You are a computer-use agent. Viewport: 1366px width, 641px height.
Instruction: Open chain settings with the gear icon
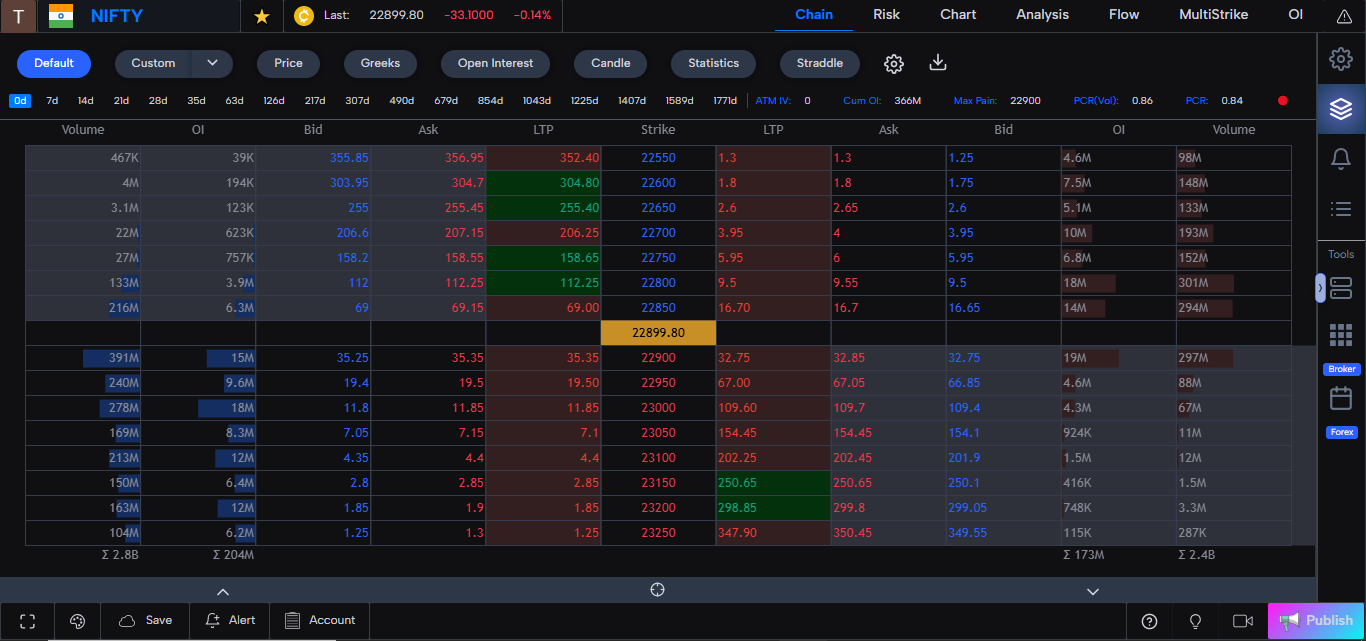pyautogui.click(x=893, y=63)
